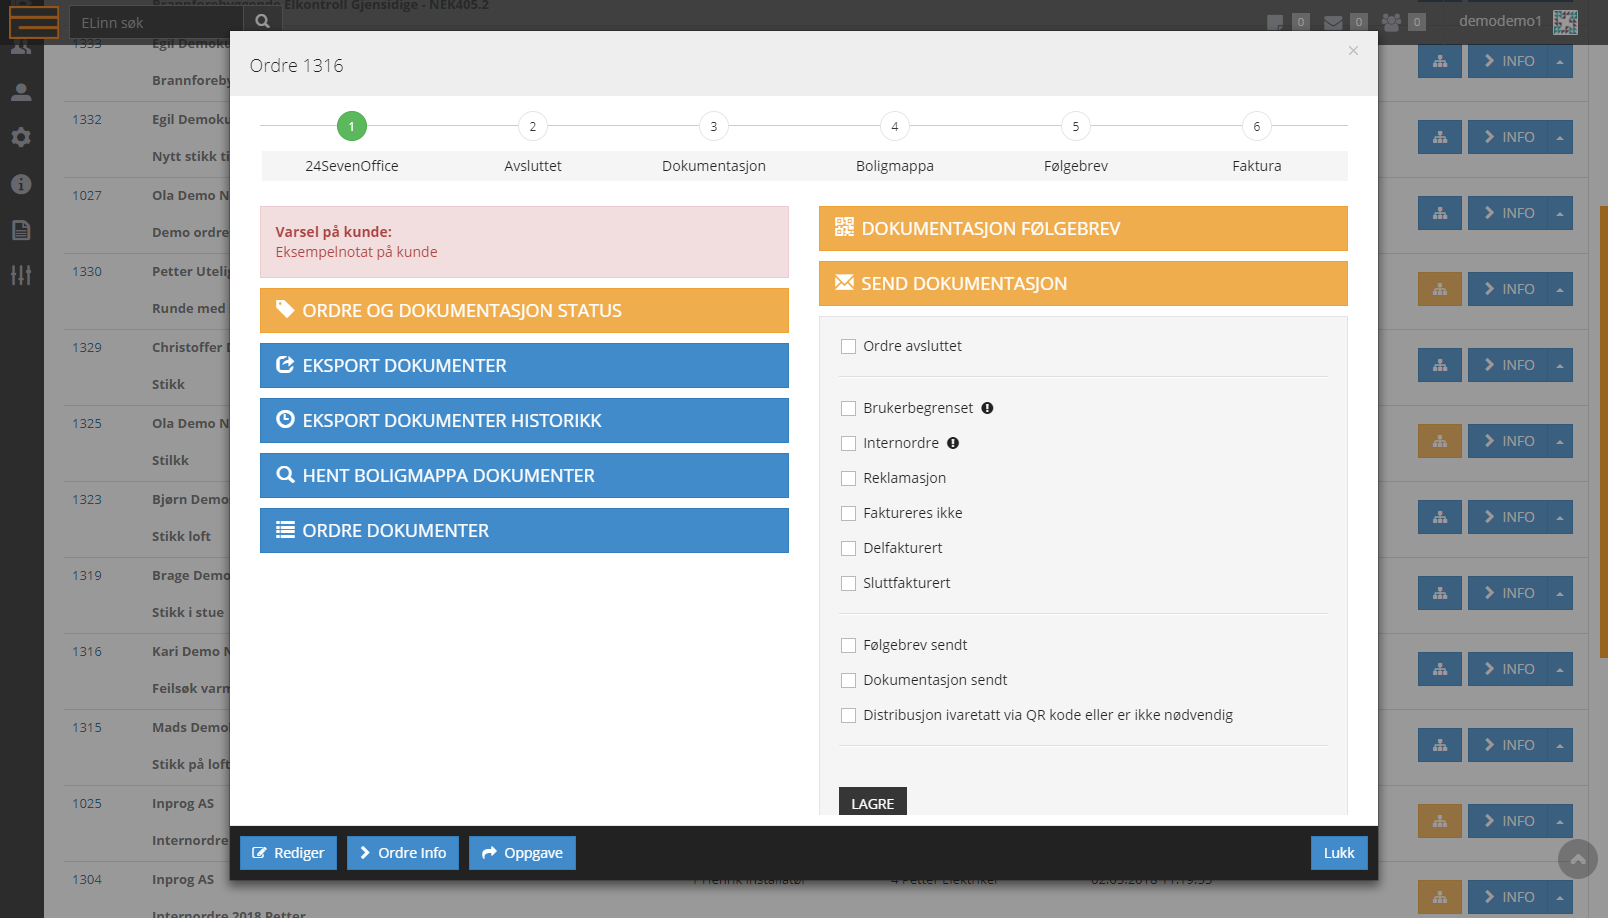Viewport: 1608px width, 918px height.
Task: Expand the DOKUMENTASJON FØLGEBREV panel
Action: click(x=1083, y=229)
